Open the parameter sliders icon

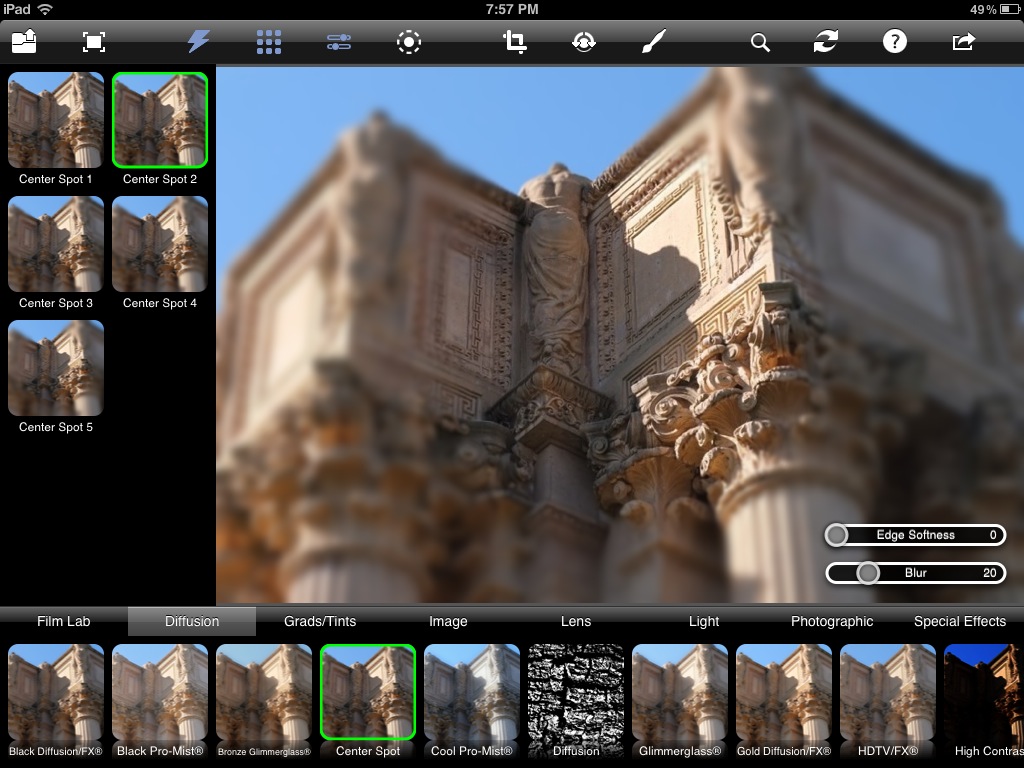click(339, 42)
